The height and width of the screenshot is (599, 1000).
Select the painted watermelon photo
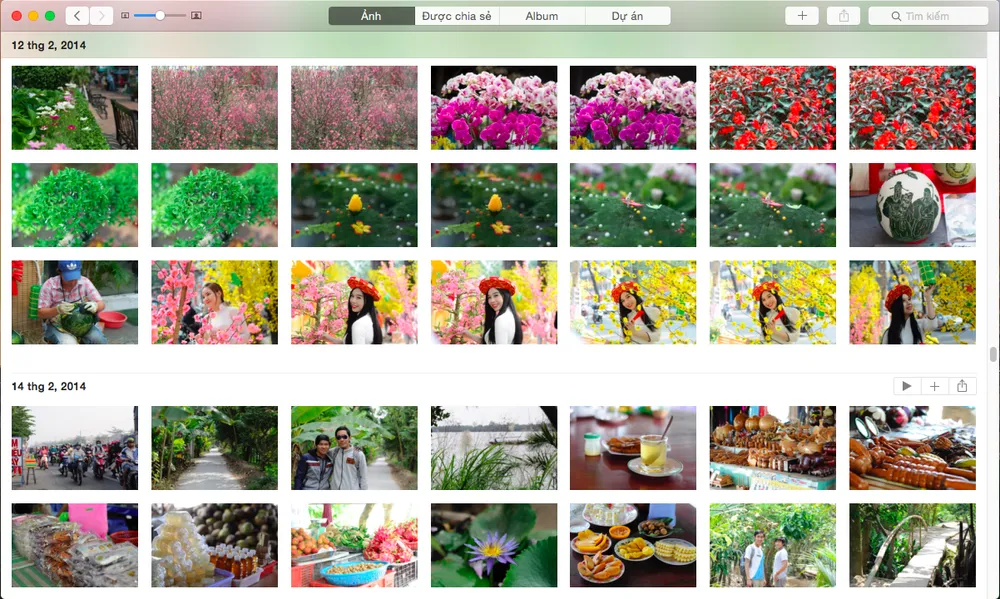[912, 205]
